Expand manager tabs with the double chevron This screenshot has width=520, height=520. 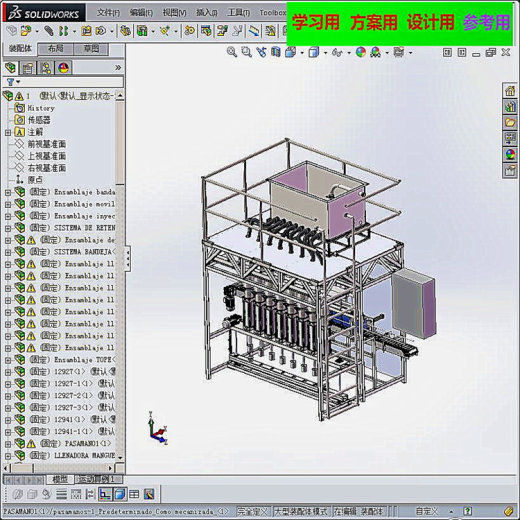118,68
